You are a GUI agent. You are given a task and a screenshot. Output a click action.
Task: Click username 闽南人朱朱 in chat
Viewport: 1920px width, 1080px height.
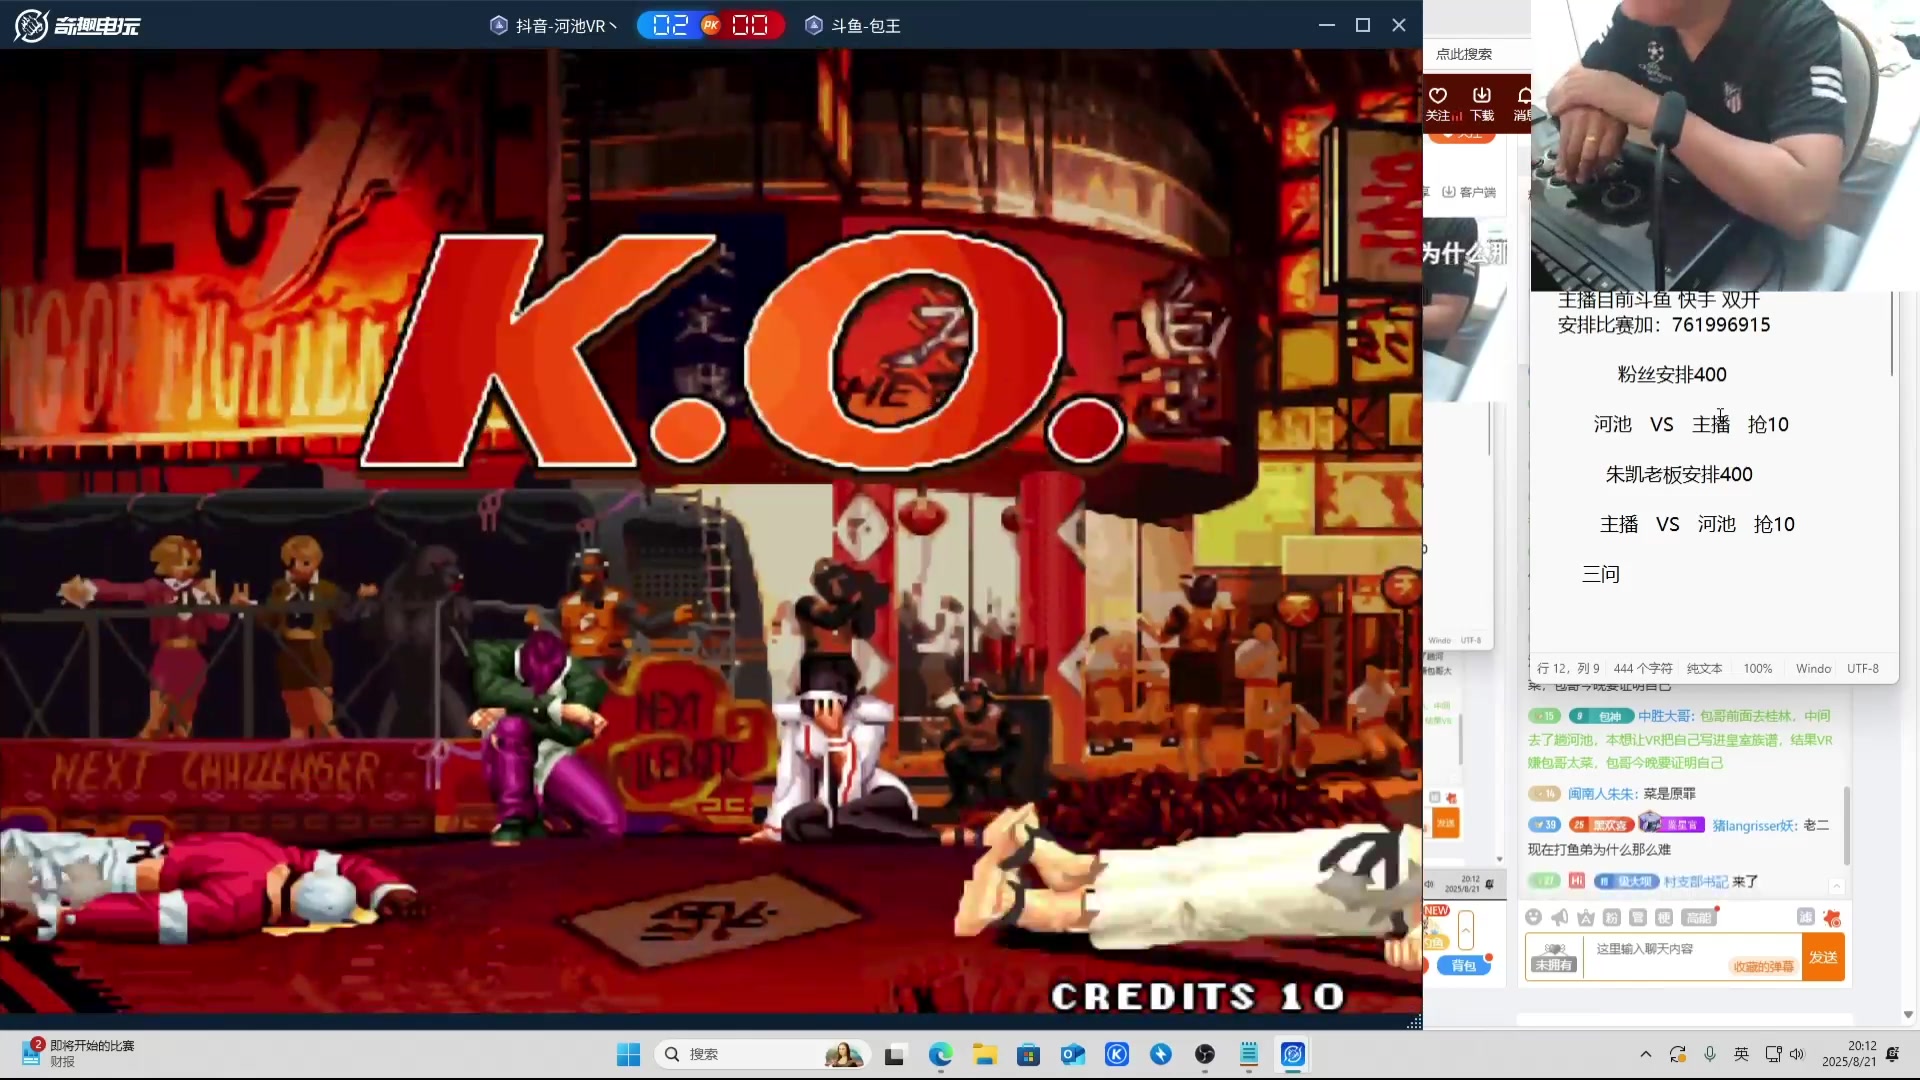tap(1602, 794)
